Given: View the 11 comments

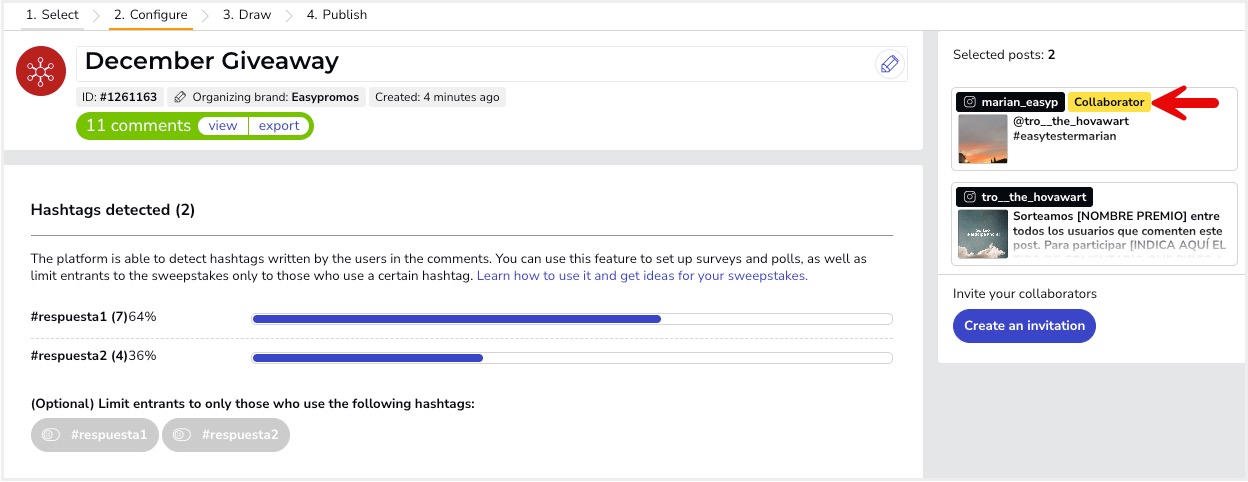Looking at the screenshot, I should click(223, 126).
